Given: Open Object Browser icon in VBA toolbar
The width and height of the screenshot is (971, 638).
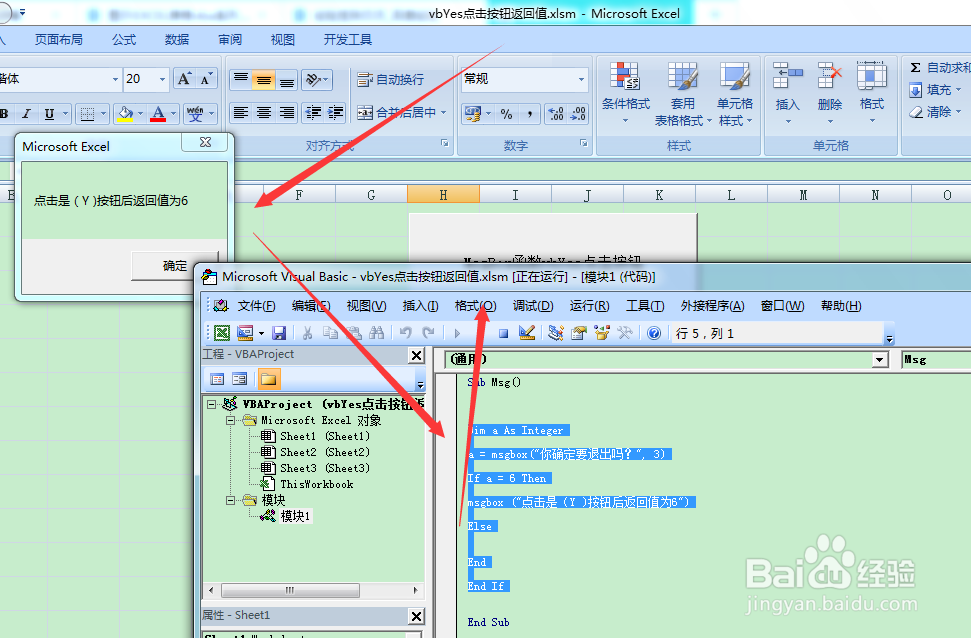Looking at the screenshot, I should coord(602,333).
